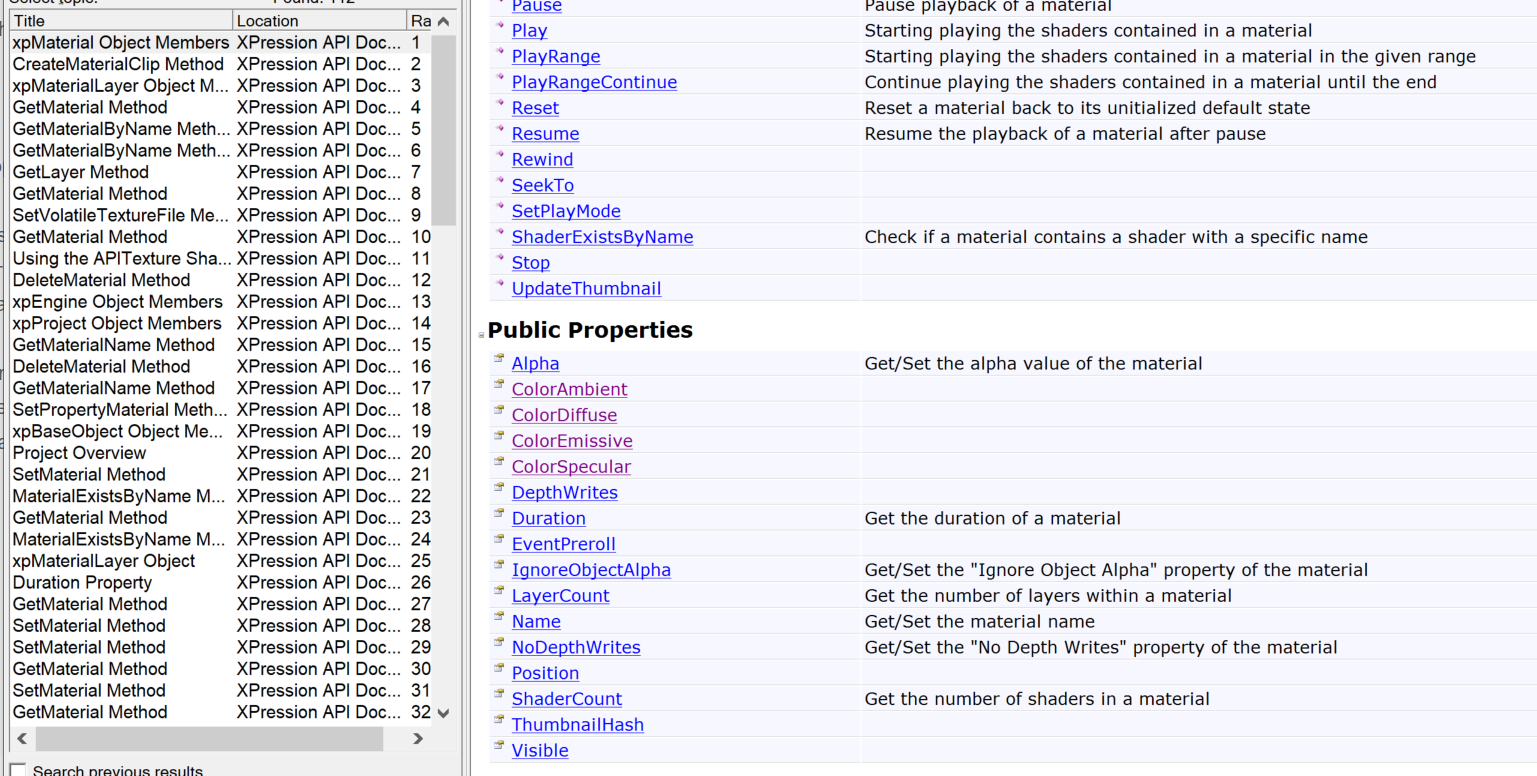The height and width of the screenshot is (776, 1537).
Task: Open the ColorDiffuse property link
Action: click(564, 415)
